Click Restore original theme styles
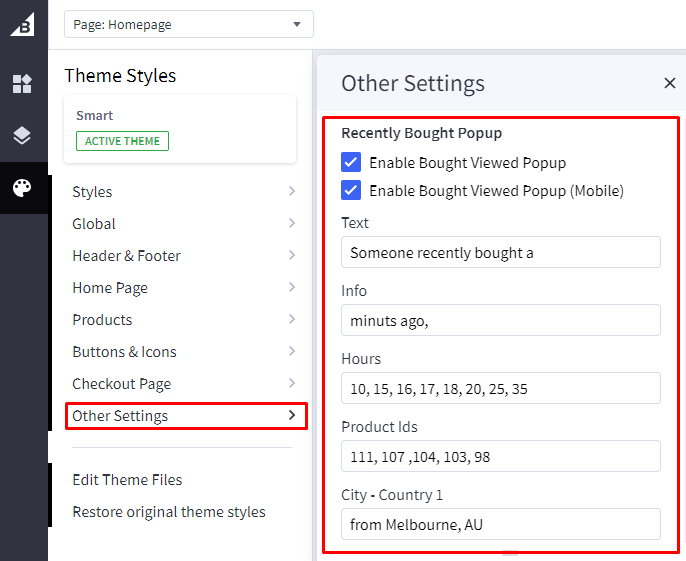The image size is (686, 561). click(169, 512)
